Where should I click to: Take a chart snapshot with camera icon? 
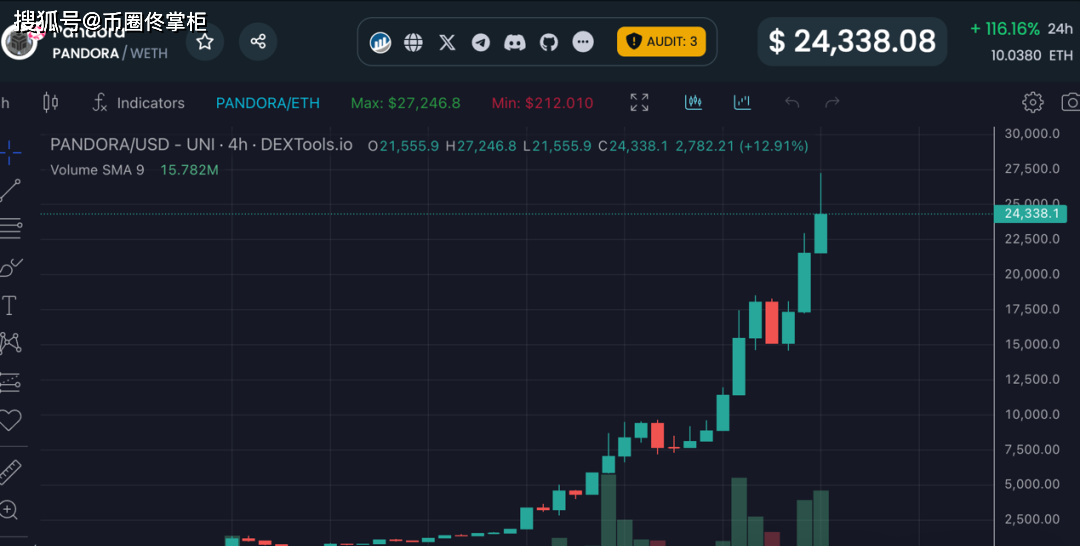coord(1070,103)
